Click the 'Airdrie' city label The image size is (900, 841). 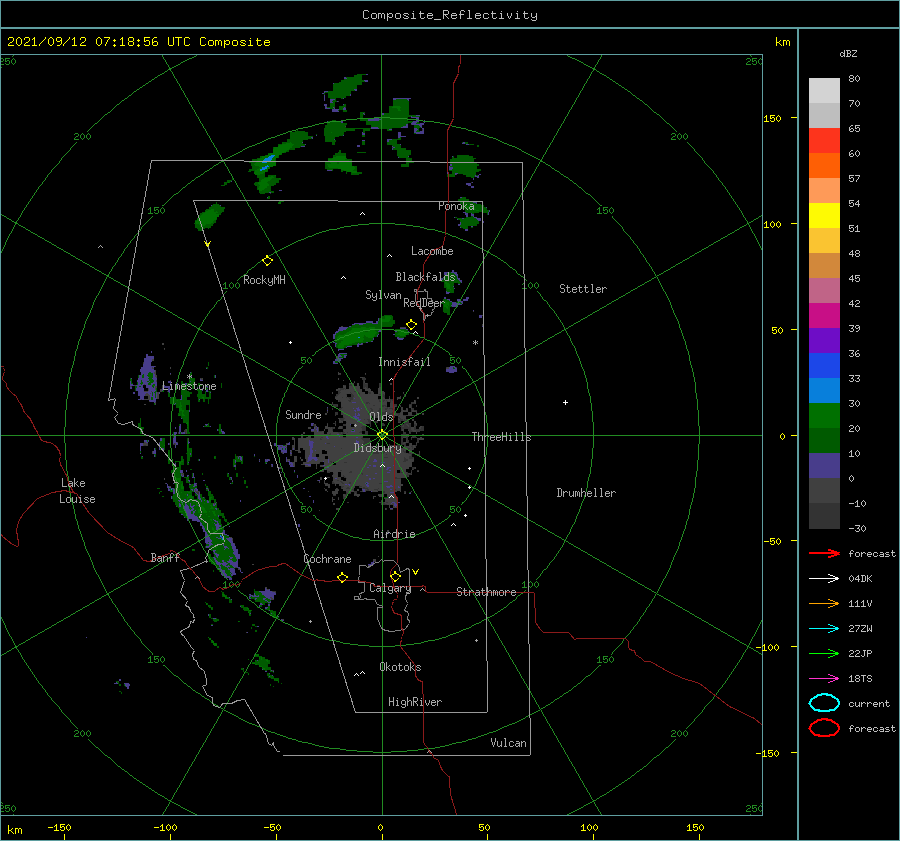tap(394, 534)
